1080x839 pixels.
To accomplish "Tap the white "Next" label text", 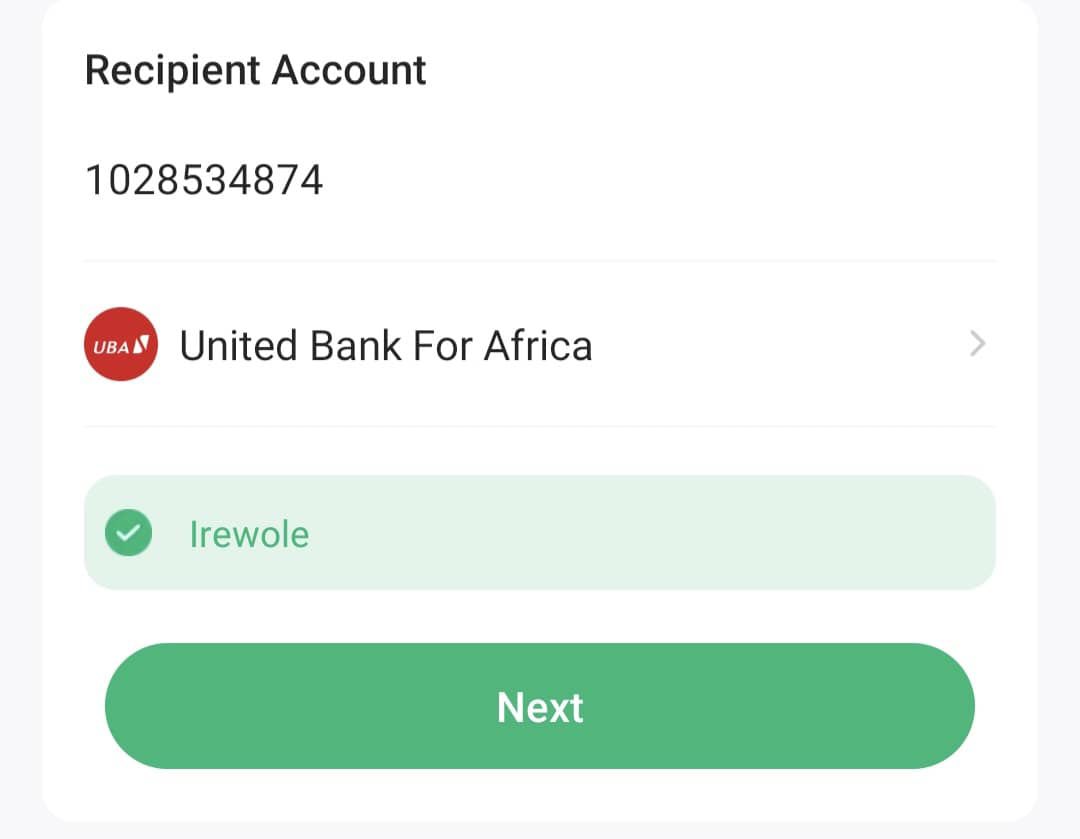I will [x=540, y=707].
